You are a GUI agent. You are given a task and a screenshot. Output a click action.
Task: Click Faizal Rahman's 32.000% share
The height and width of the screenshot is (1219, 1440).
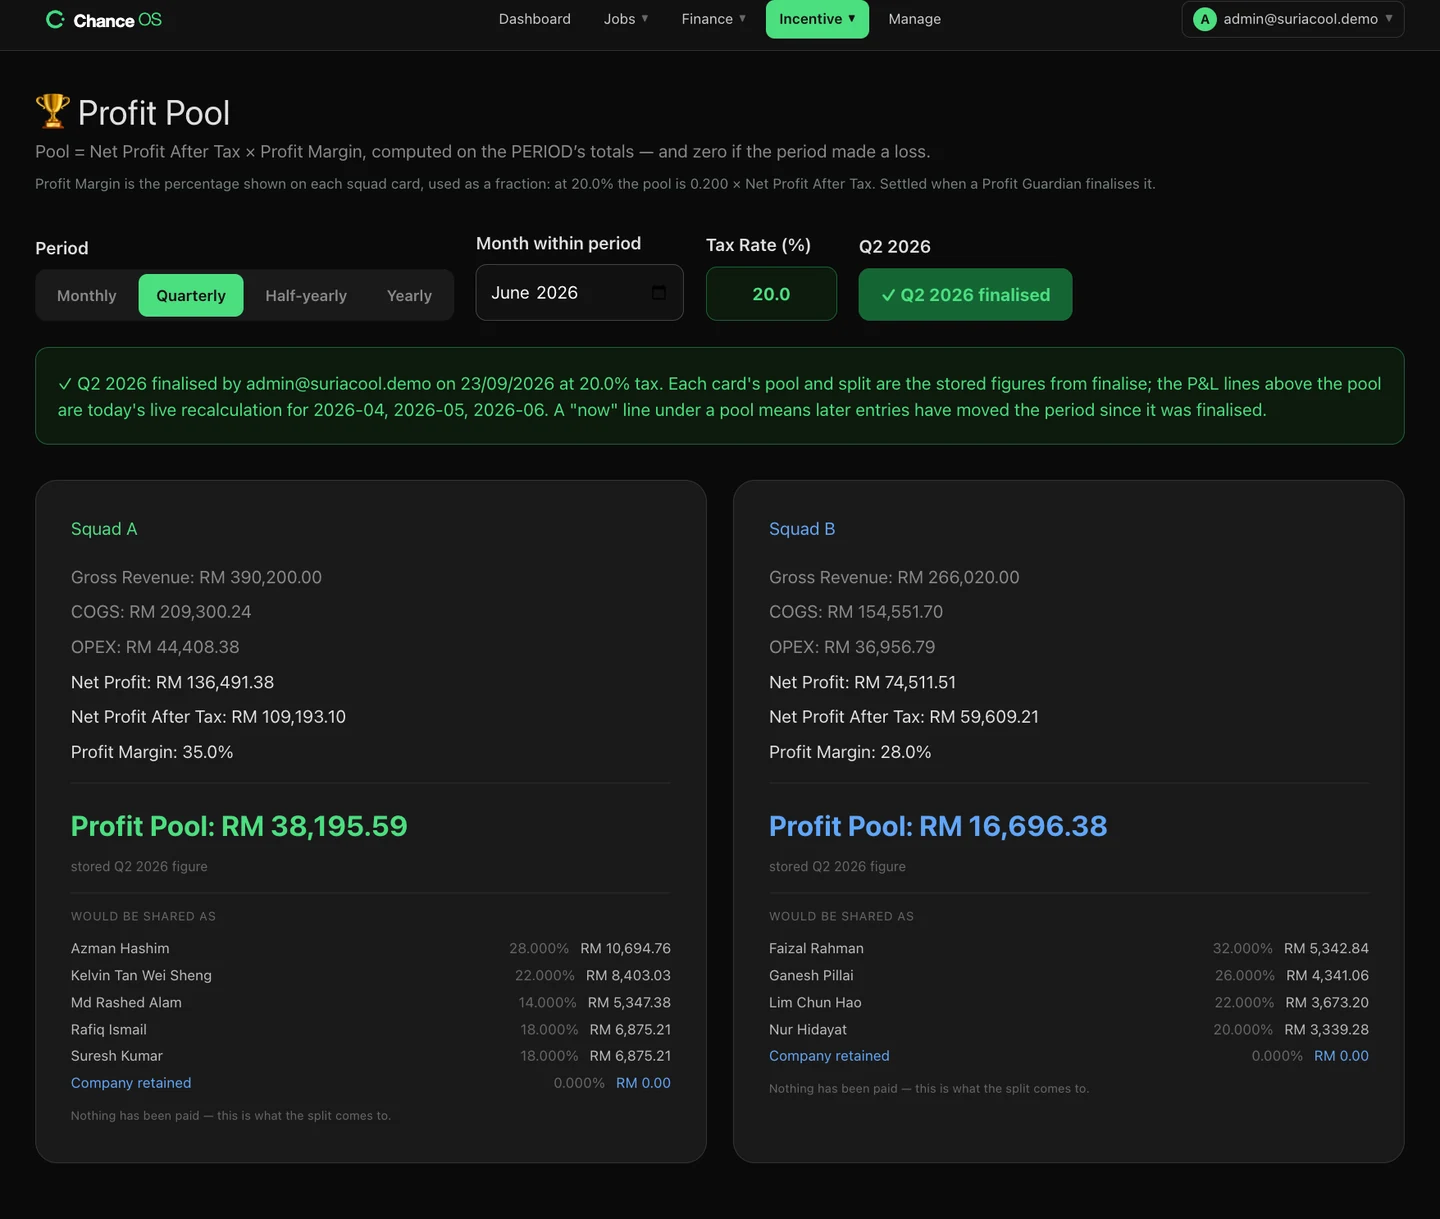[x=1243, y=948]
